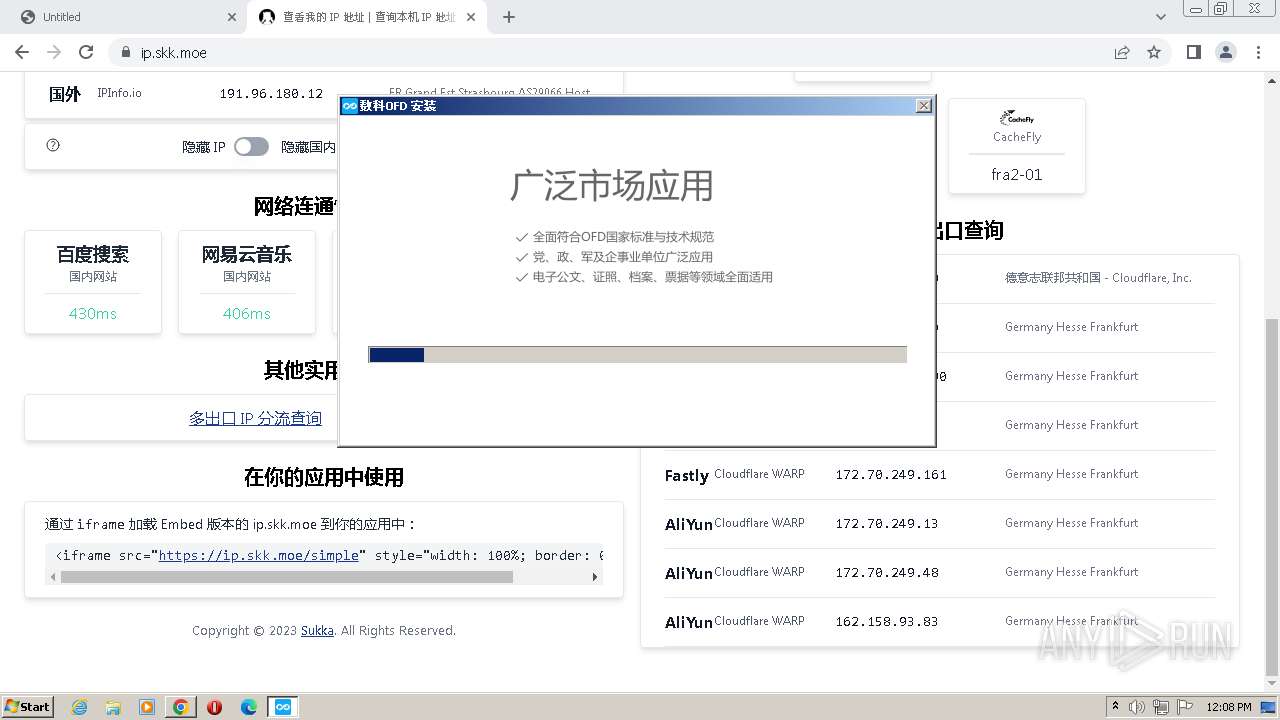Screen dimensions: 1280x720
Task: Toggle the 隐藏 IP switch
Action: [x=251, y=147]
